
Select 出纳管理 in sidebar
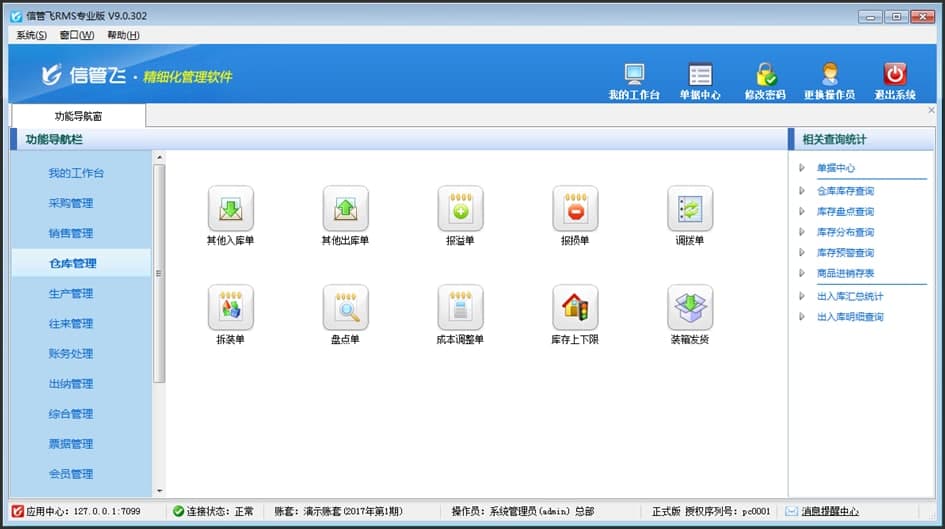click(71, 384)
